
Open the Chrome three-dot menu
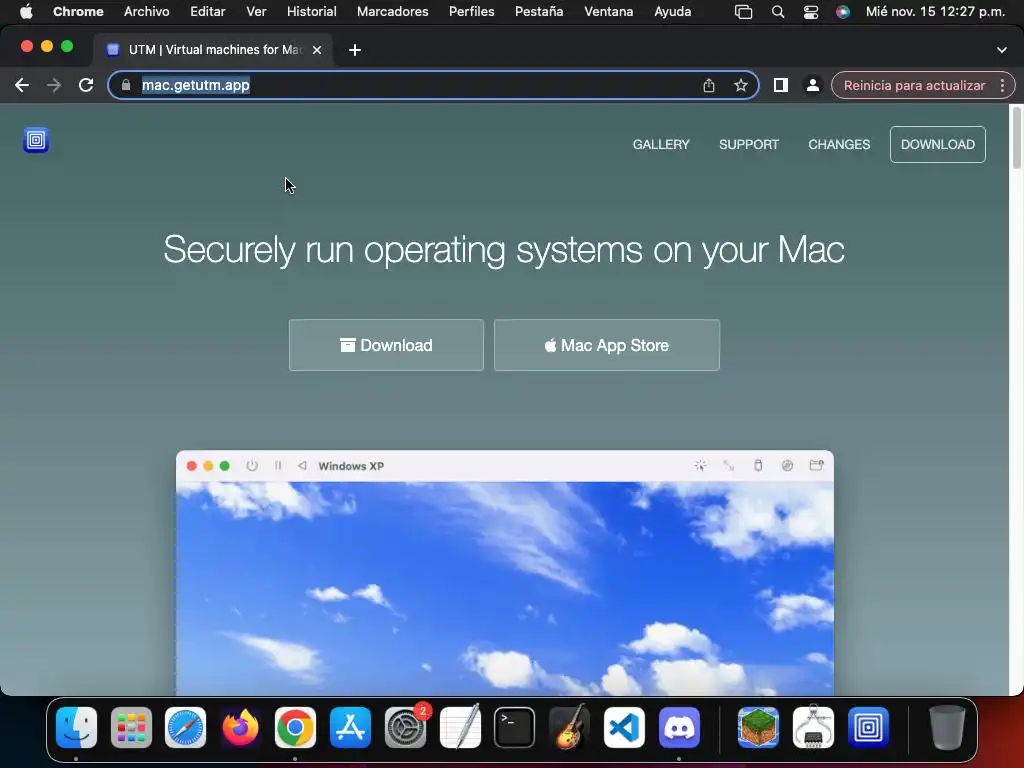1002,85
